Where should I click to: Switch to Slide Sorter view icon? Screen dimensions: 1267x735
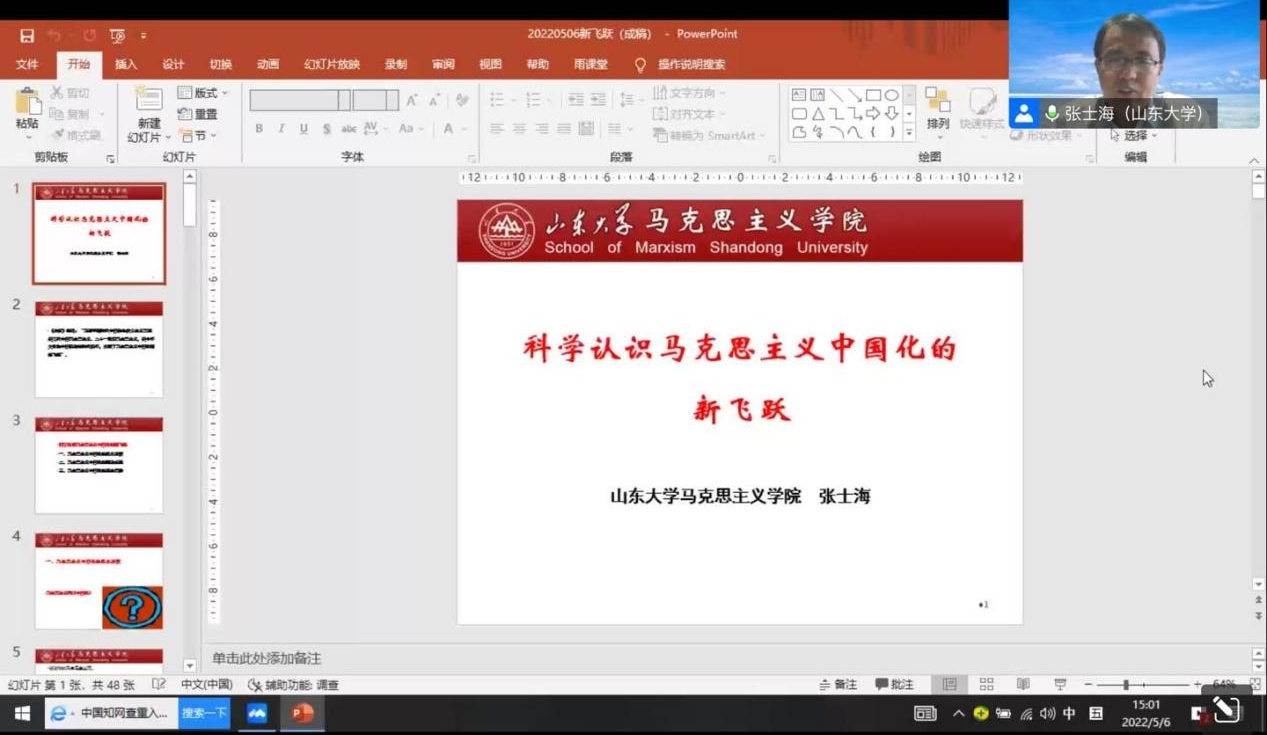click(986, 685)
